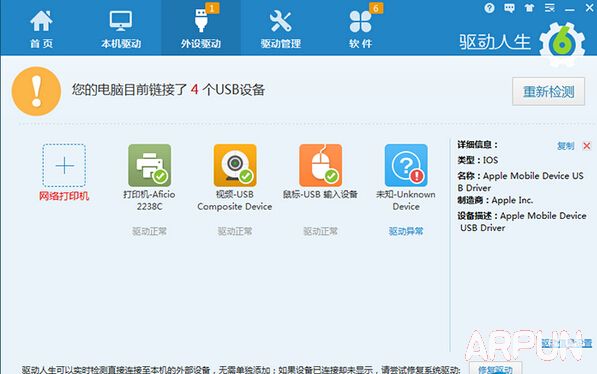Viewport: 597px width, 374px height.
Task: Select the Unknown Device question mark icon
Action: [x=406, y=165]
